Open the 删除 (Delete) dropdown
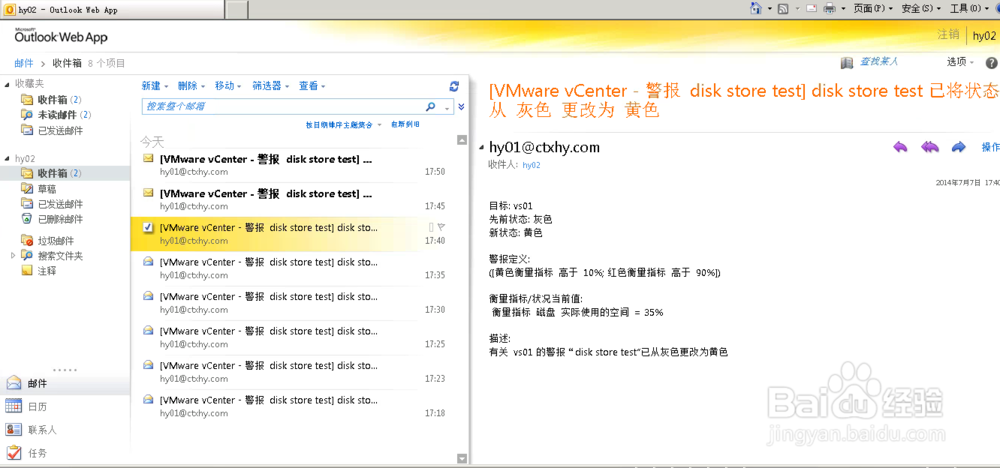Viewport: 1000px width, 468px height. point(192,86)
